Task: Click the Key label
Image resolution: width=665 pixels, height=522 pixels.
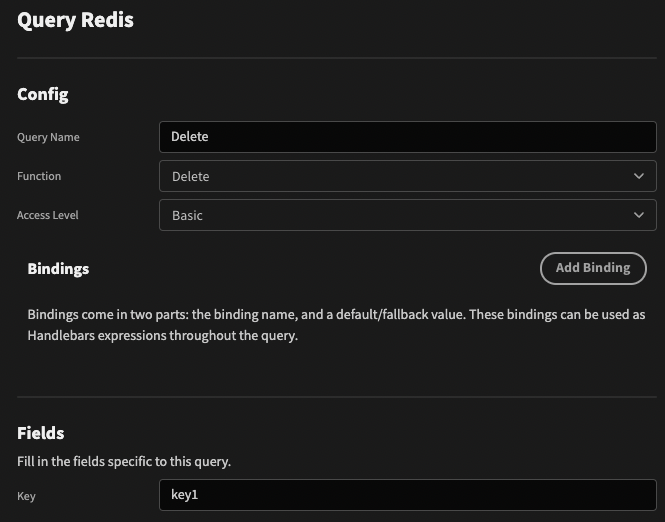Action: click(x=26, y=496)
